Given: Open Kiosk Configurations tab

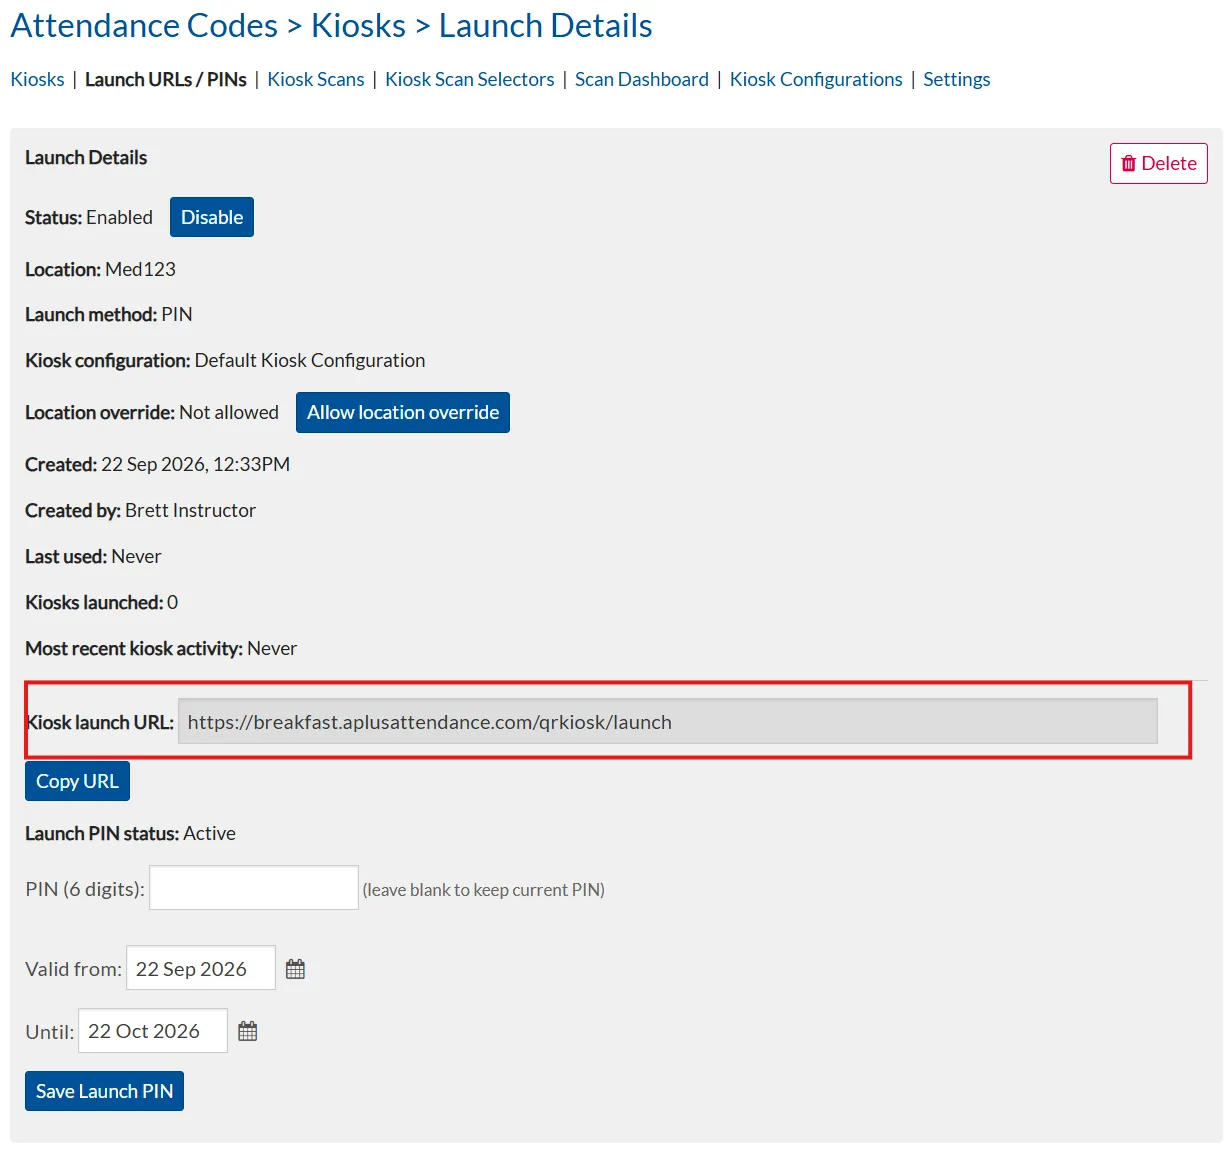Looking at the screenshot, I should [x=816, y=79].
